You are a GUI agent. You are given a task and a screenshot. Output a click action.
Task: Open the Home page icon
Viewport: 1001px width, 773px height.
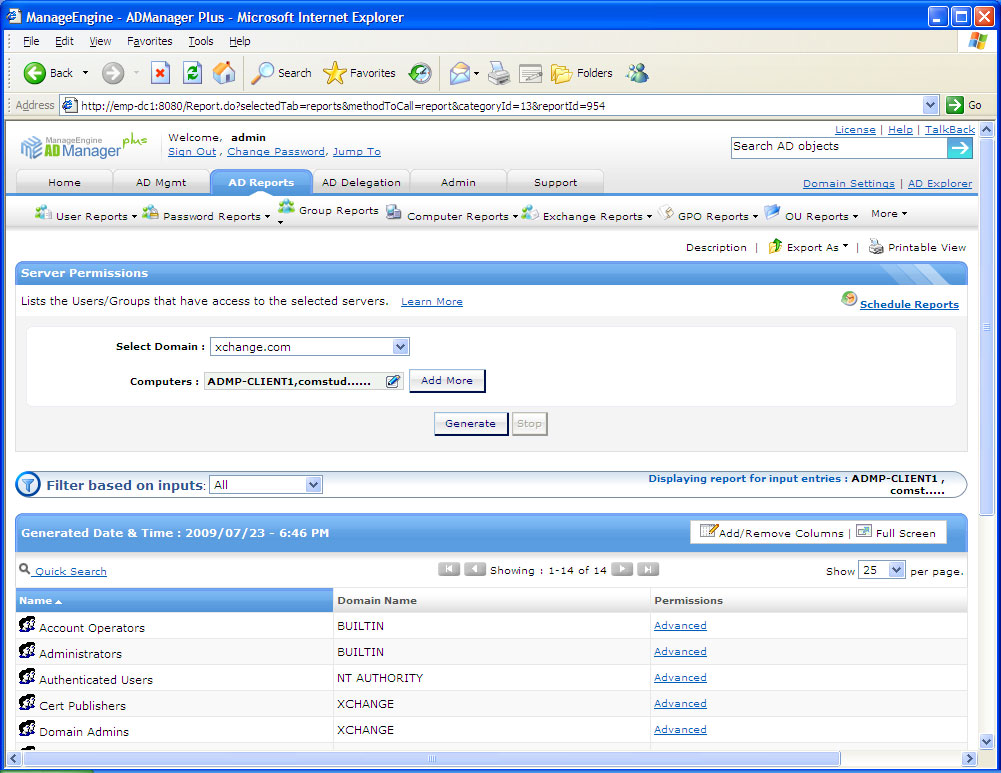223,73
